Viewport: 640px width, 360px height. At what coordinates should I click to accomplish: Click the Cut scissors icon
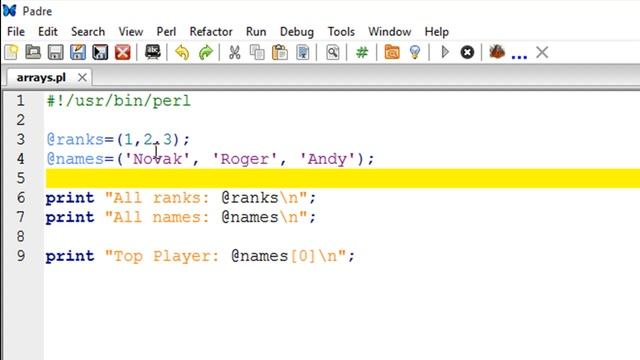pyautogui.click(x=235, y=53)
